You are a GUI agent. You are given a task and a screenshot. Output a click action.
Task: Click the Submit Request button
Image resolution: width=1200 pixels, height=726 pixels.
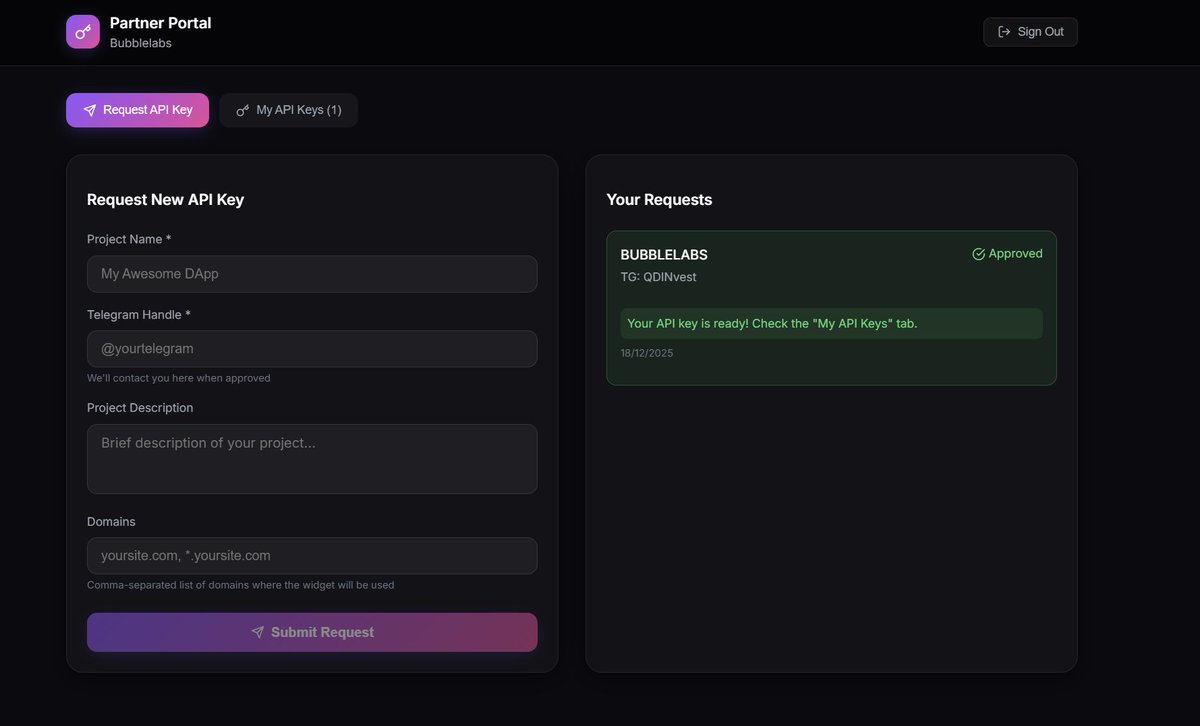(312, 632)
